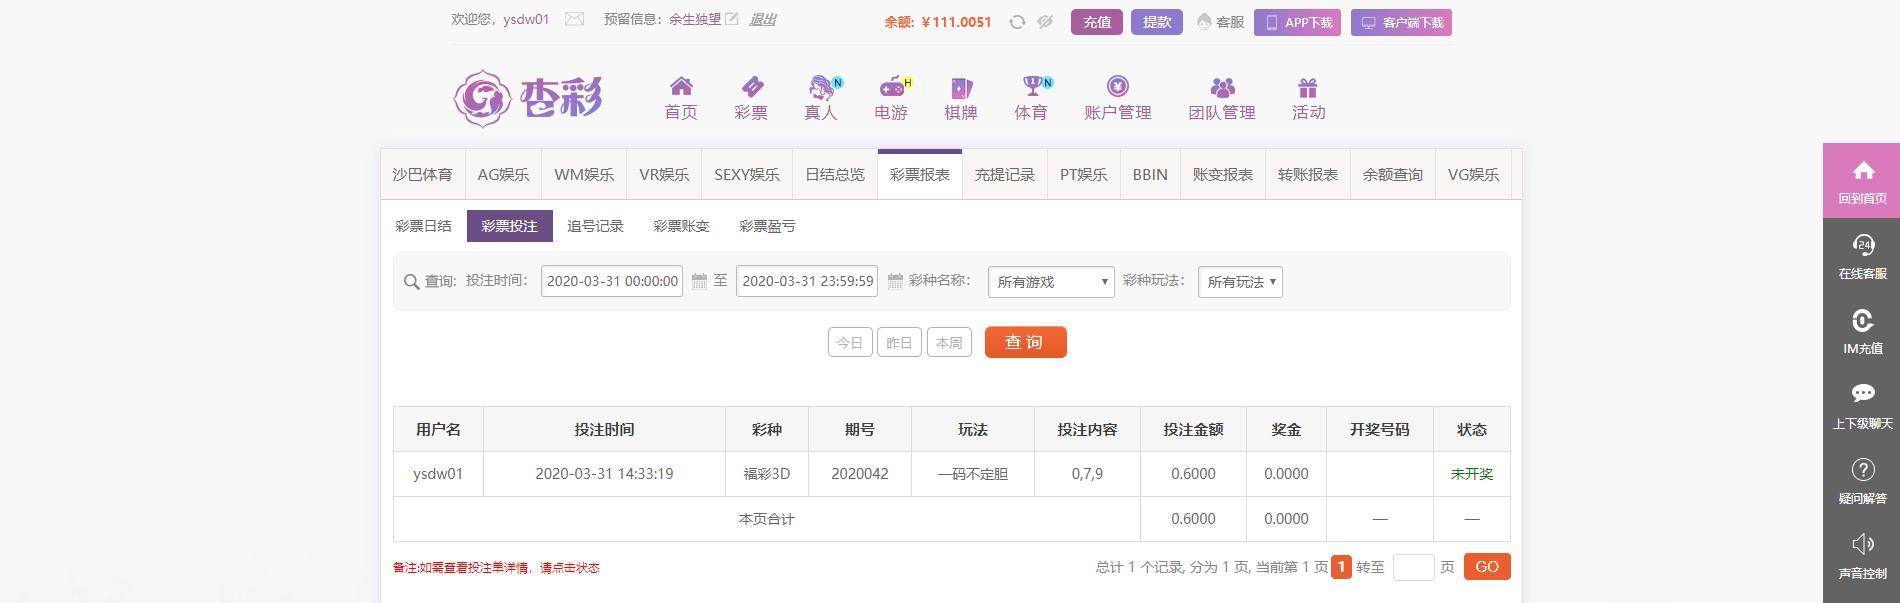The height and width of the screenshot is (603, 1900).
Task: Open the 真人 live casino icon
Action: [x=821, y=87]
